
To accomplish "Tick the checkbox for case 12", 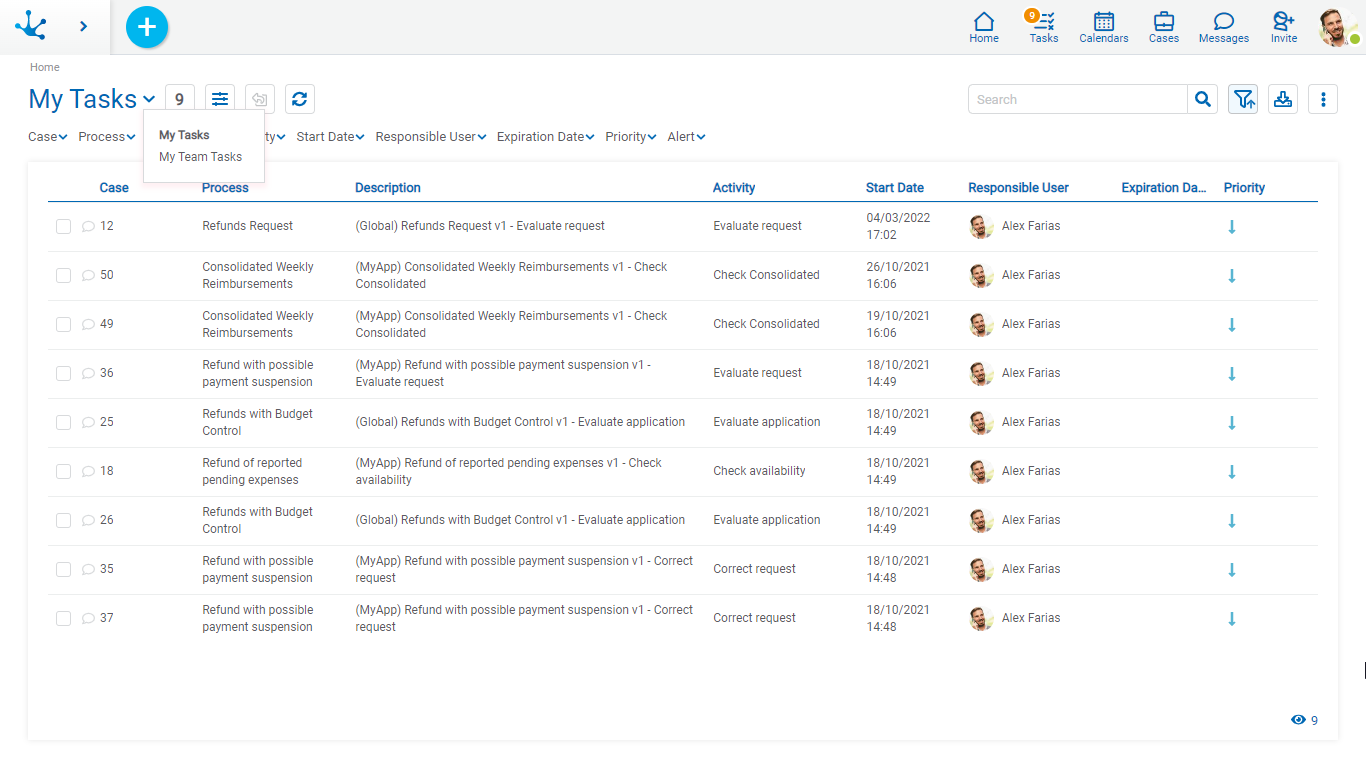I will click(63, 227).
